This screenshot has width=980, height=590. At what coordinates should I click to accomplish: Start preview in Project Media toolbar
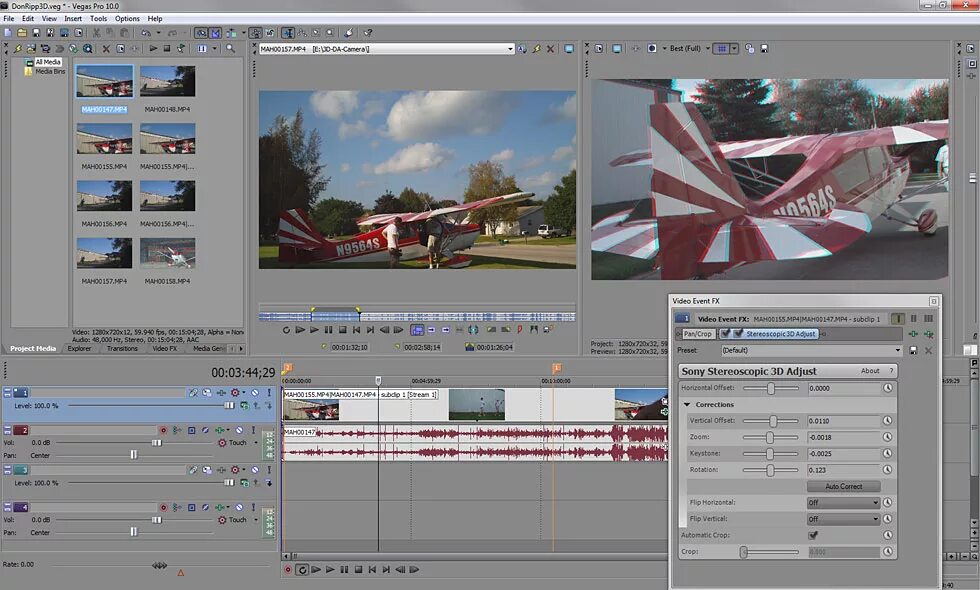(x=153, y=48)
